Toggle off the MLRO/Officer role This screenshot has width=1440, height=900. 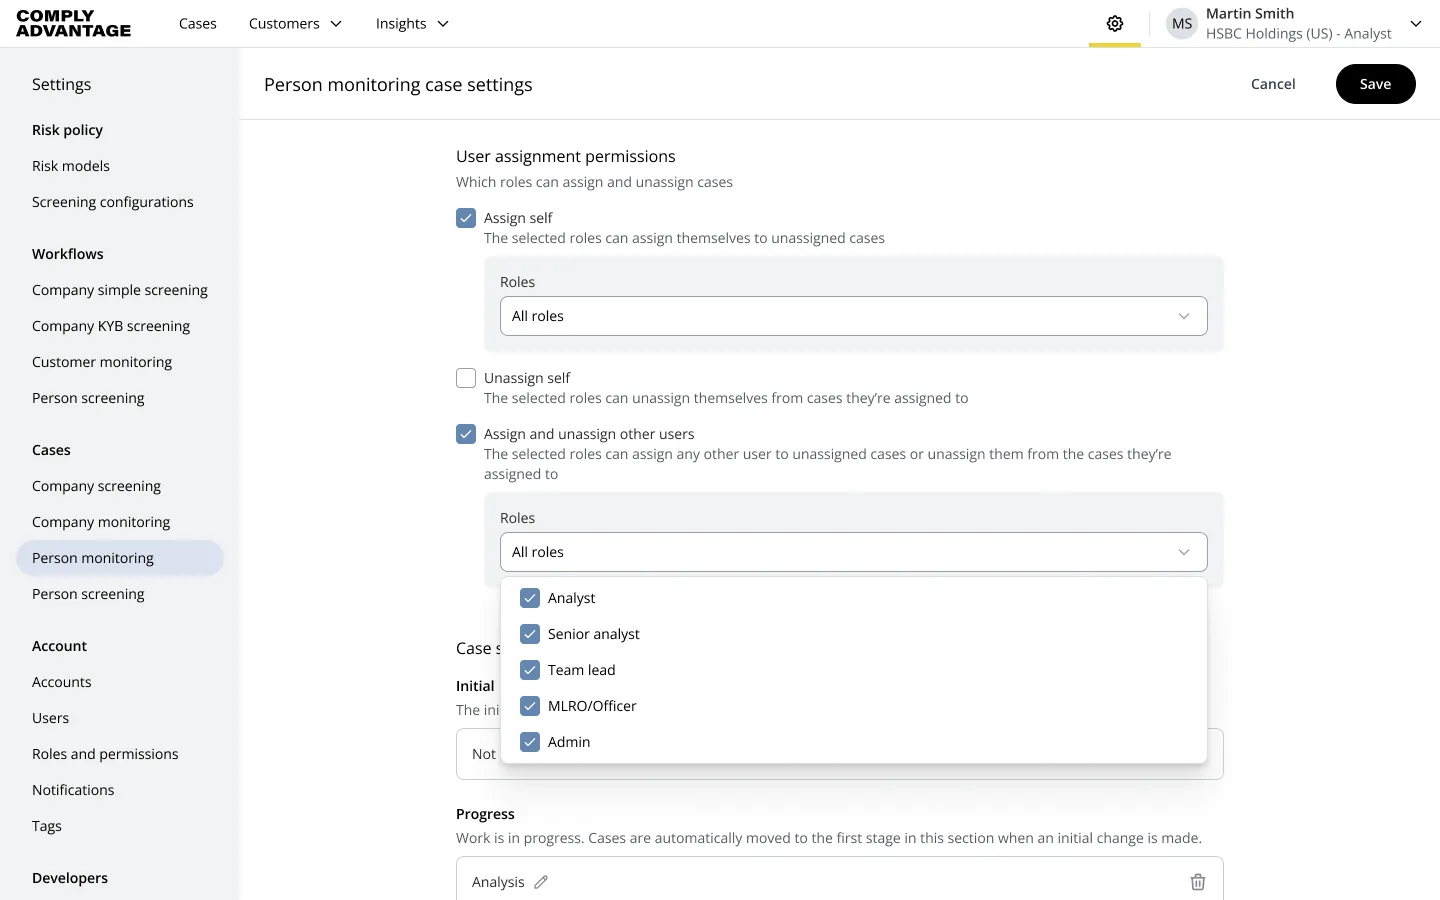(x=529, y=705)
